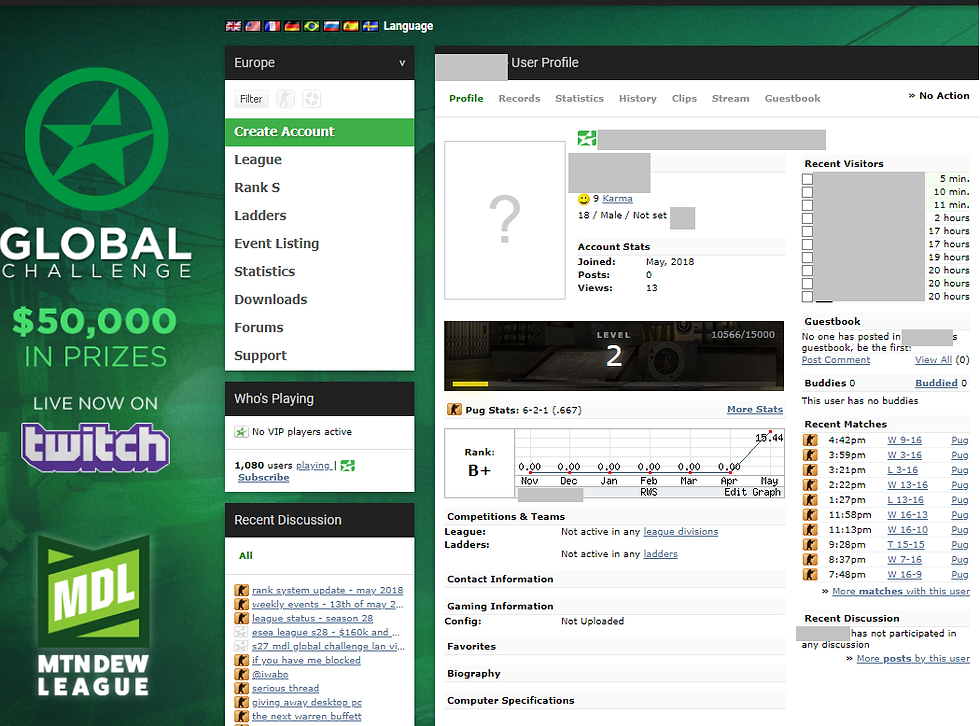Viewport: 980px width, 726px height.
Task: Open the Guestbook tab
Action: (793, 98)
